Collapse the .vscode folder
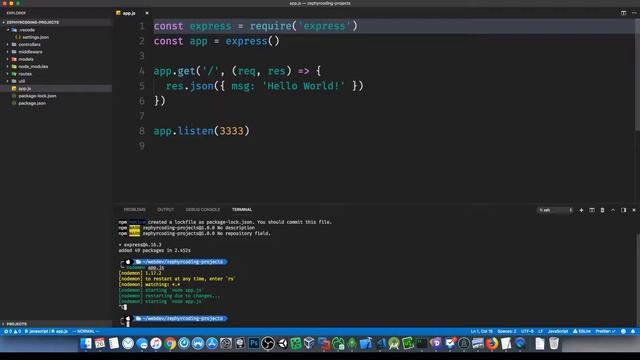640x360 pixels. (56, 30)
